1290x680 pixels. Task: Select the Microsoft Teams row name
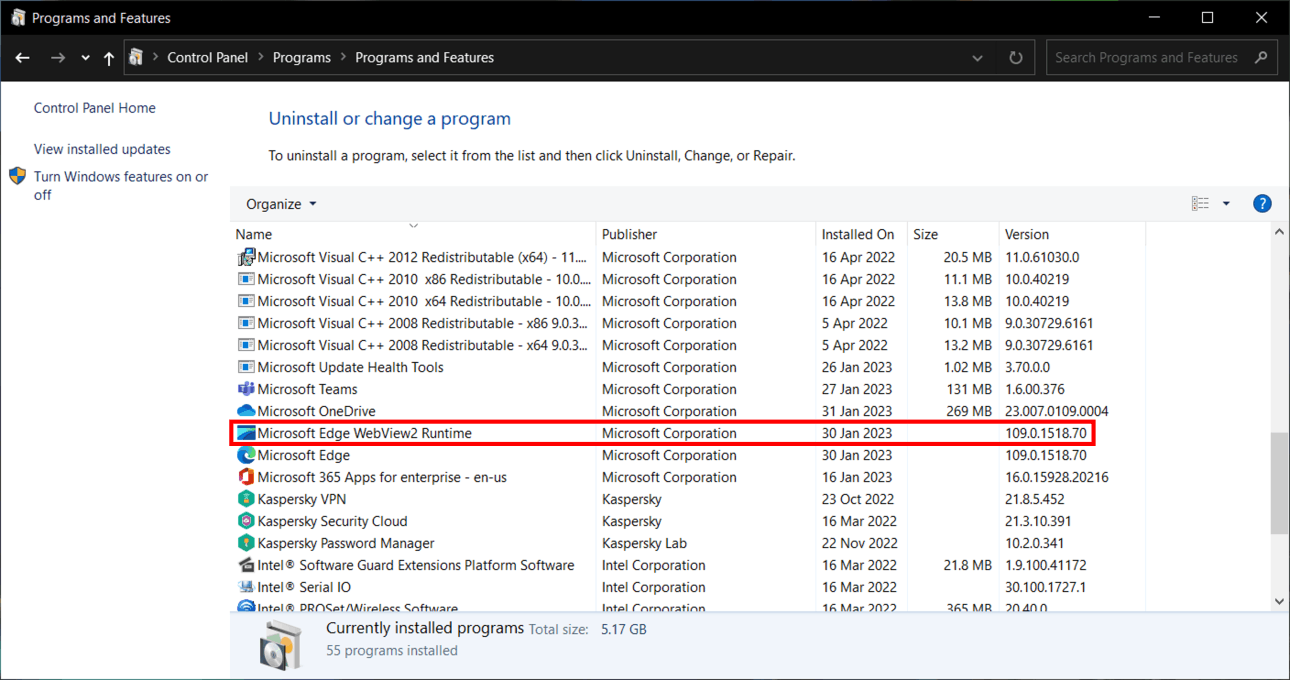coord(307,389)
